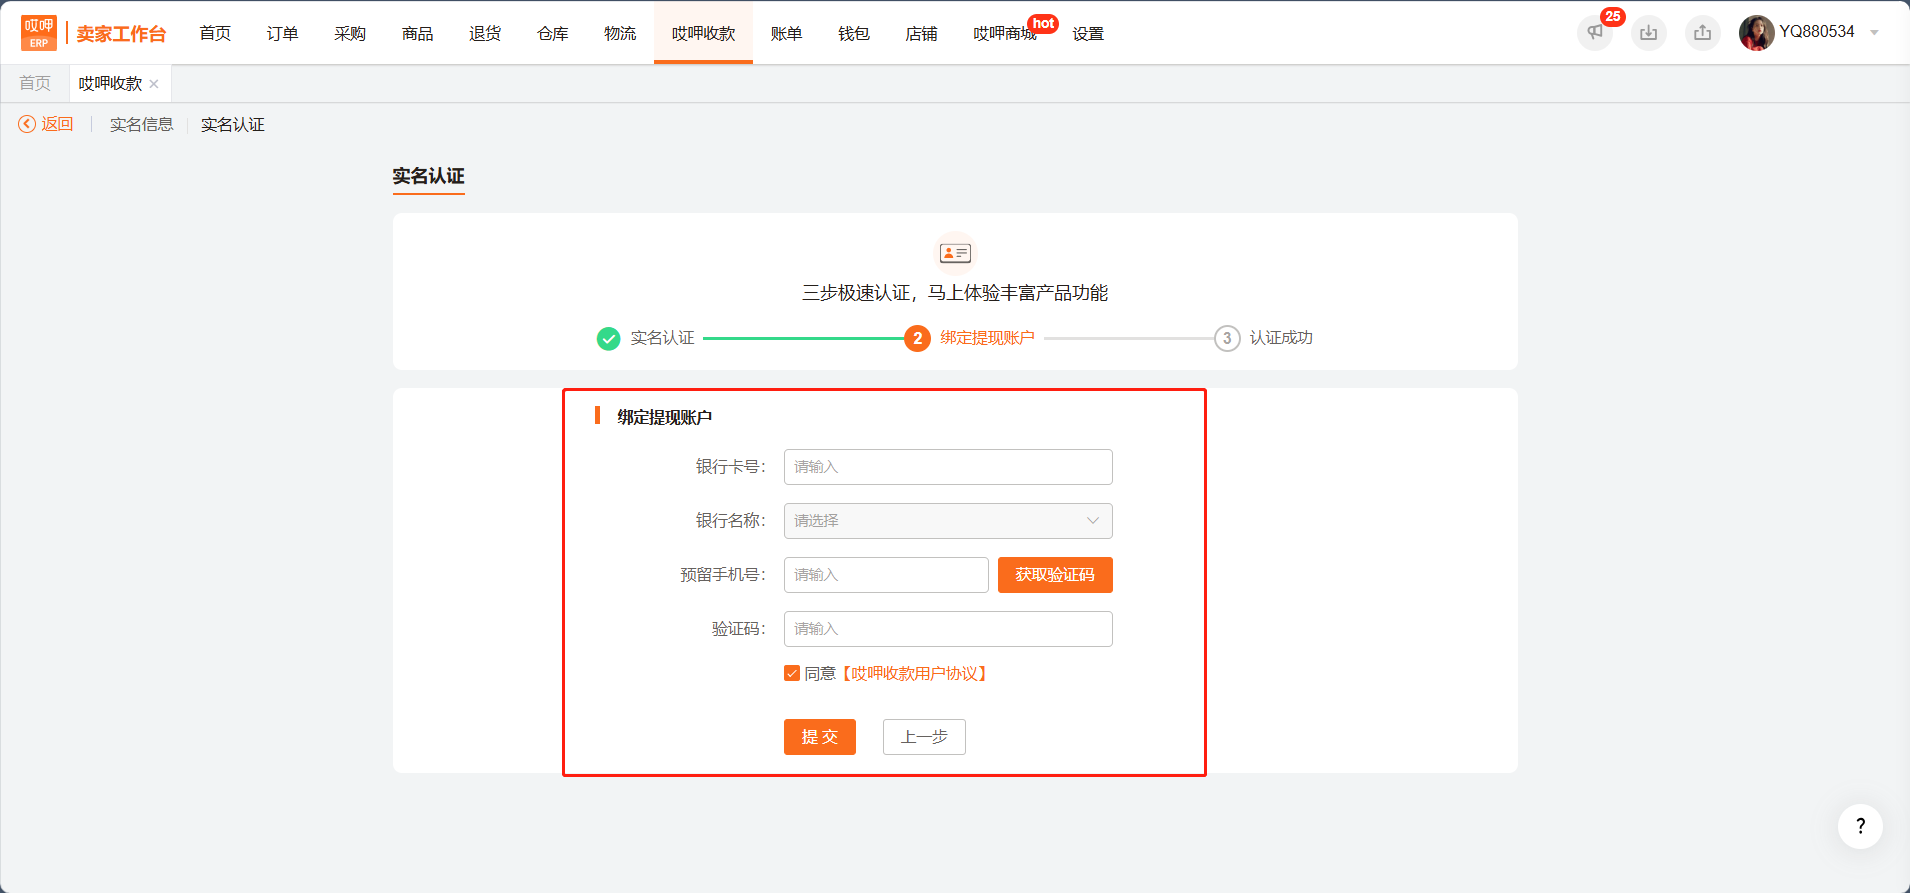Click the completed 实名认证 step checkmark
1910x893 pixels.
[x=608, y=339]
